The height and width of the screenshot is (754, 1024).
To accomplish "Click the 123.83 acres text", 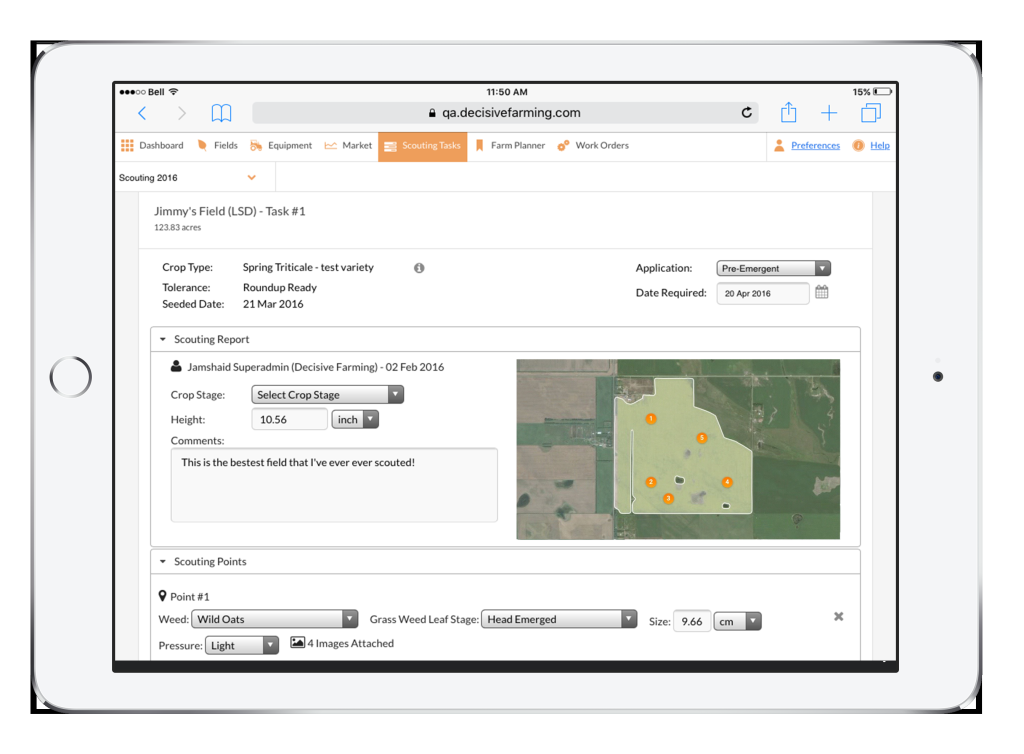I will pyautogui.click(x=178, y=227).
